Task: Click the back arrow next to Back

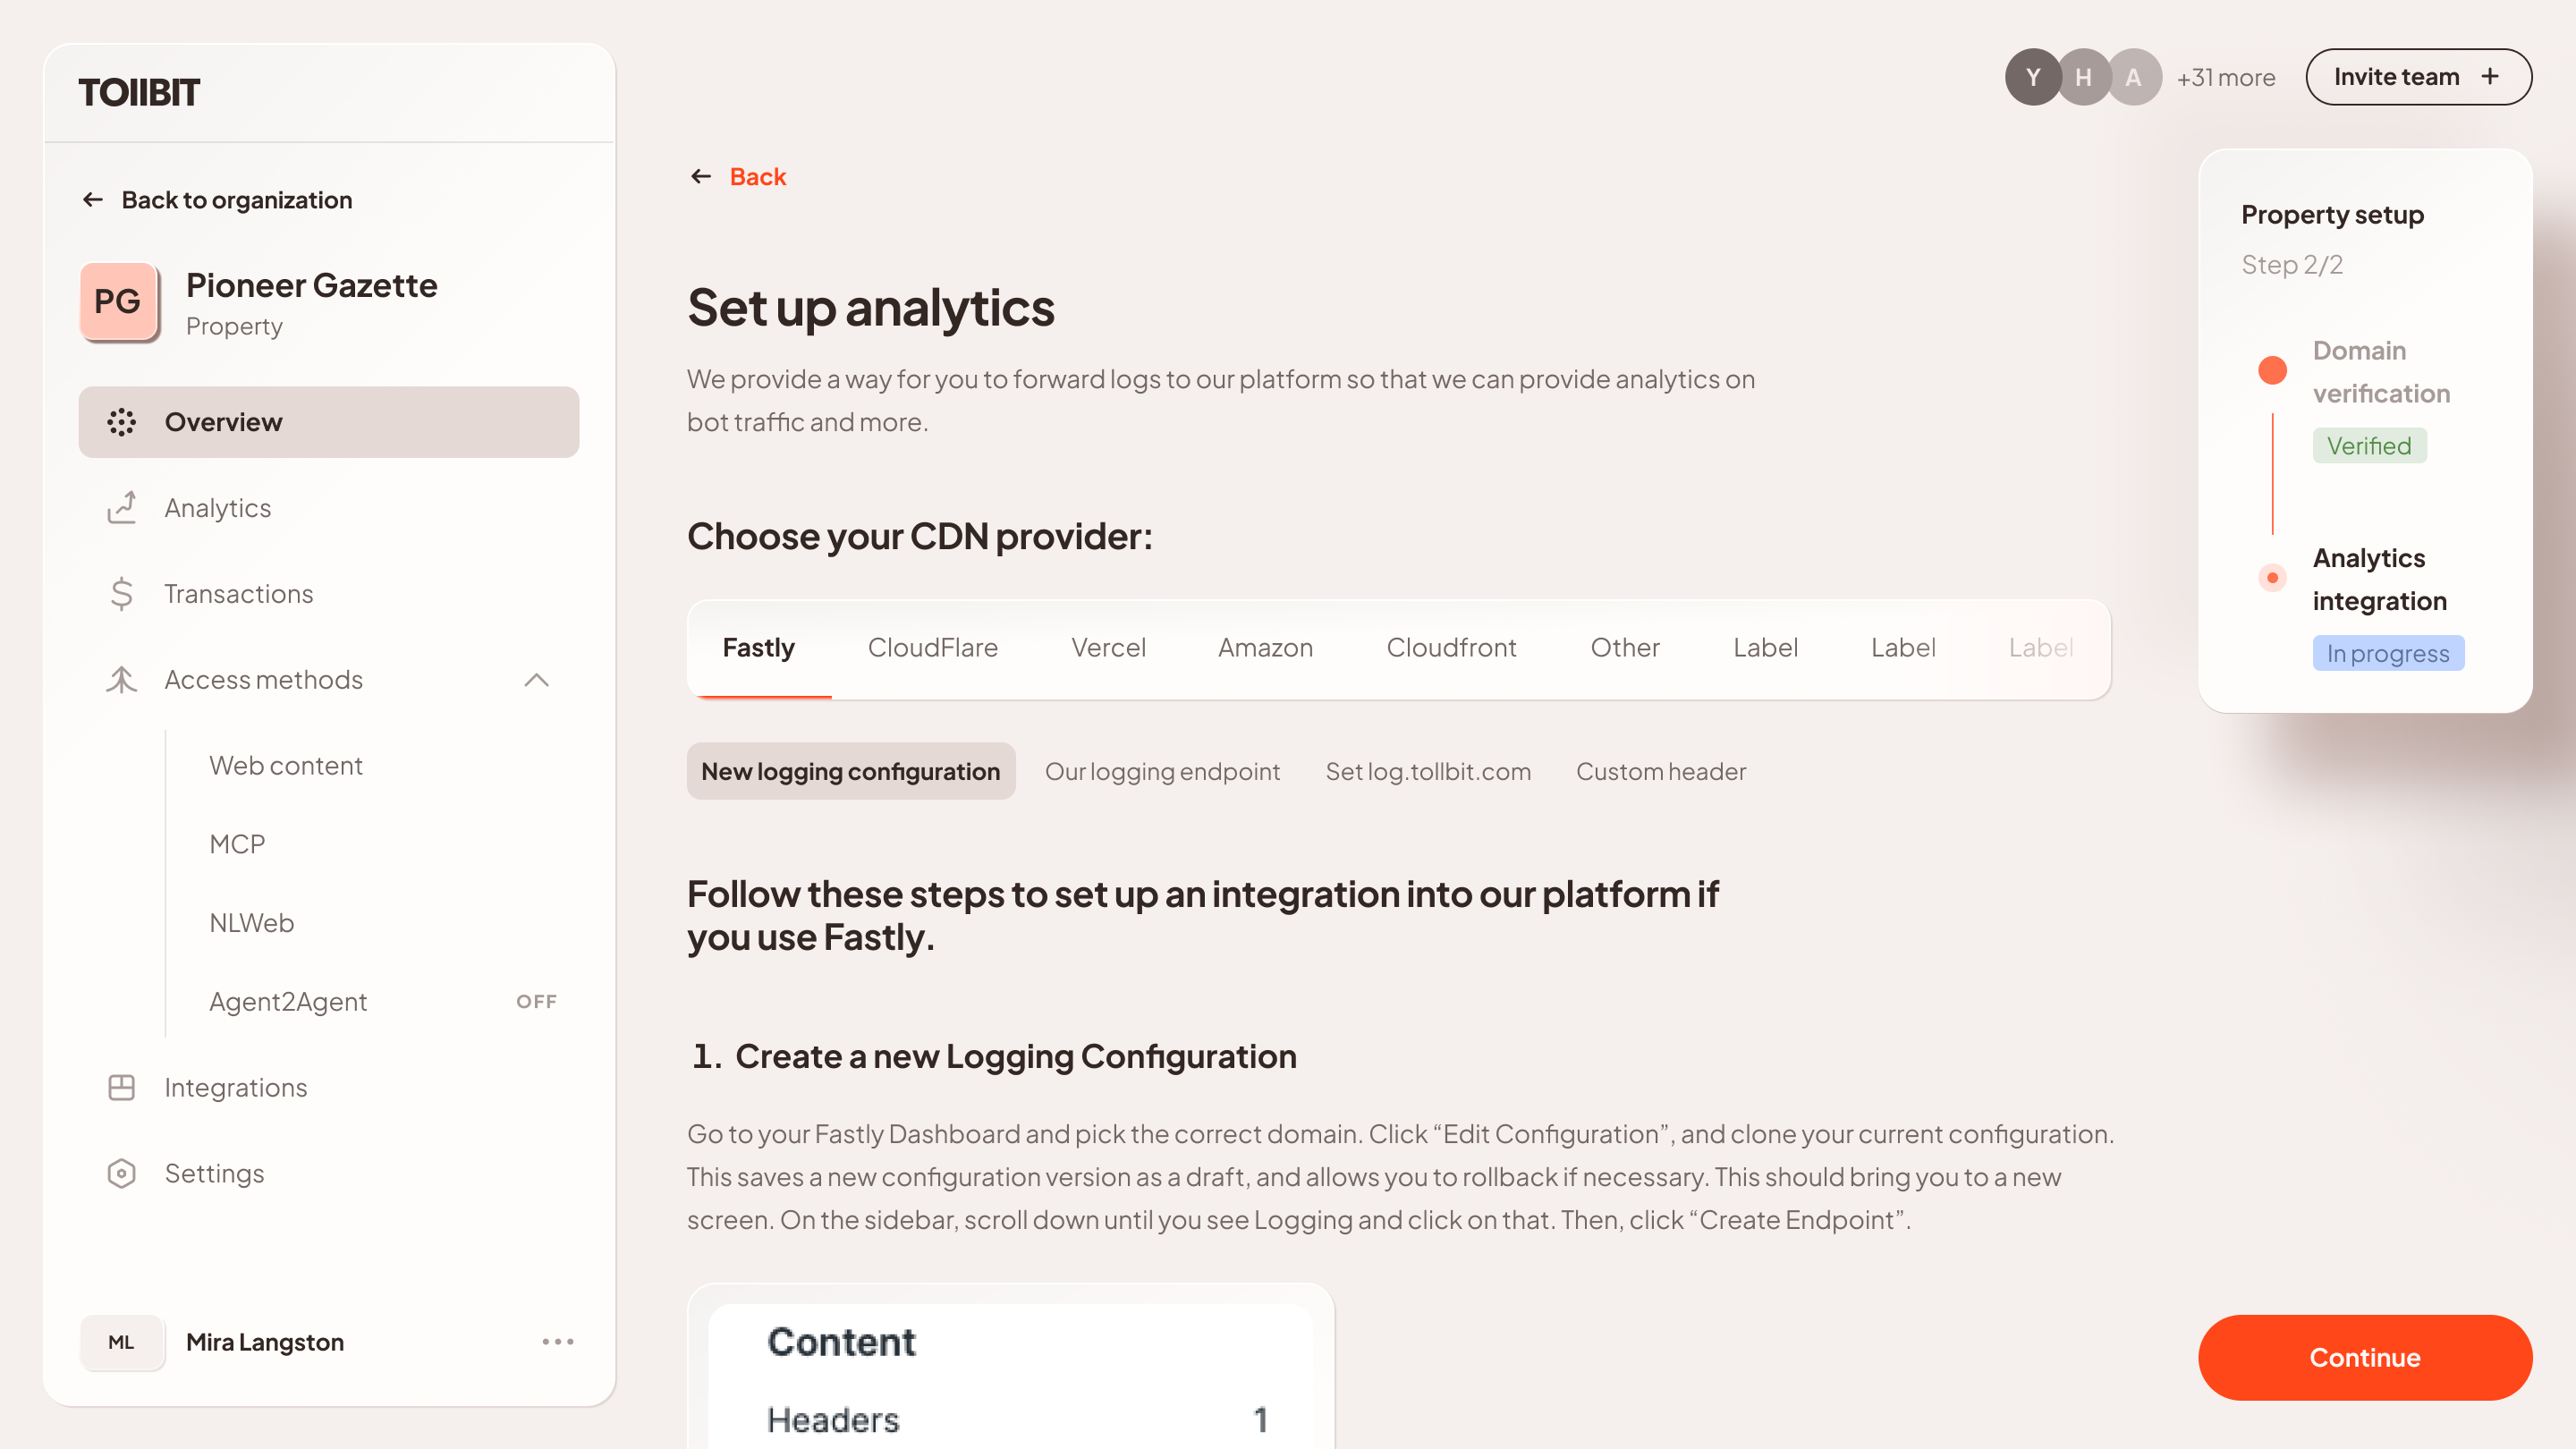Action: click(700, 176)
